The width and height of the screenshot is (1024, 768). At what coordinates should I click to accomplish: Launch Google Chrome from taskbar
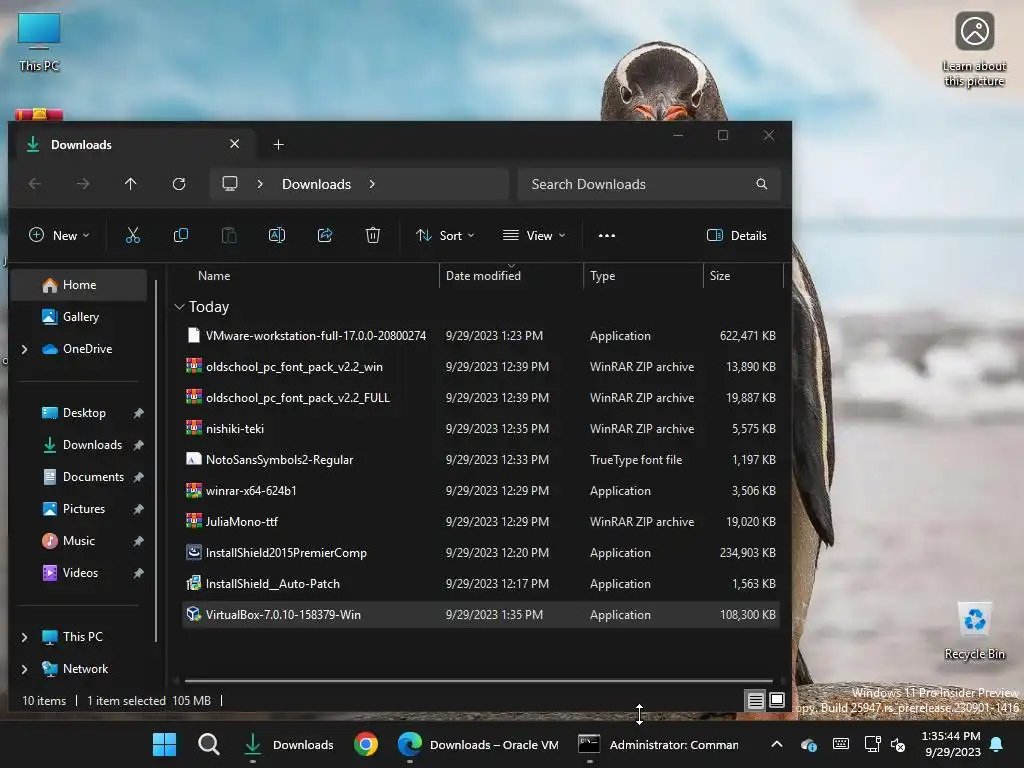pos(366,744)
